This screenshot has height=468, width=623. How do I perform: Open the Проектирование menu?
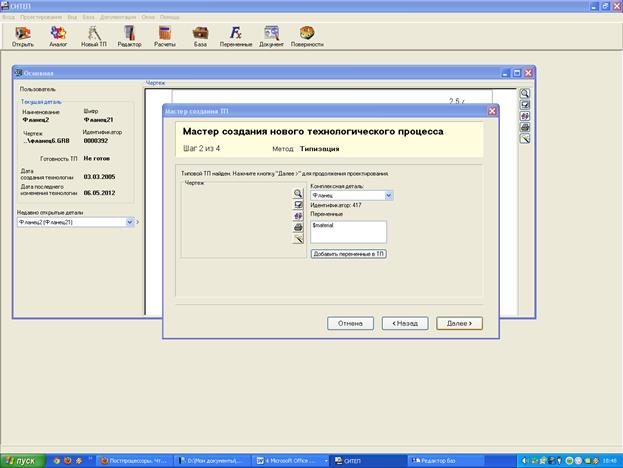tap(41, 17)
